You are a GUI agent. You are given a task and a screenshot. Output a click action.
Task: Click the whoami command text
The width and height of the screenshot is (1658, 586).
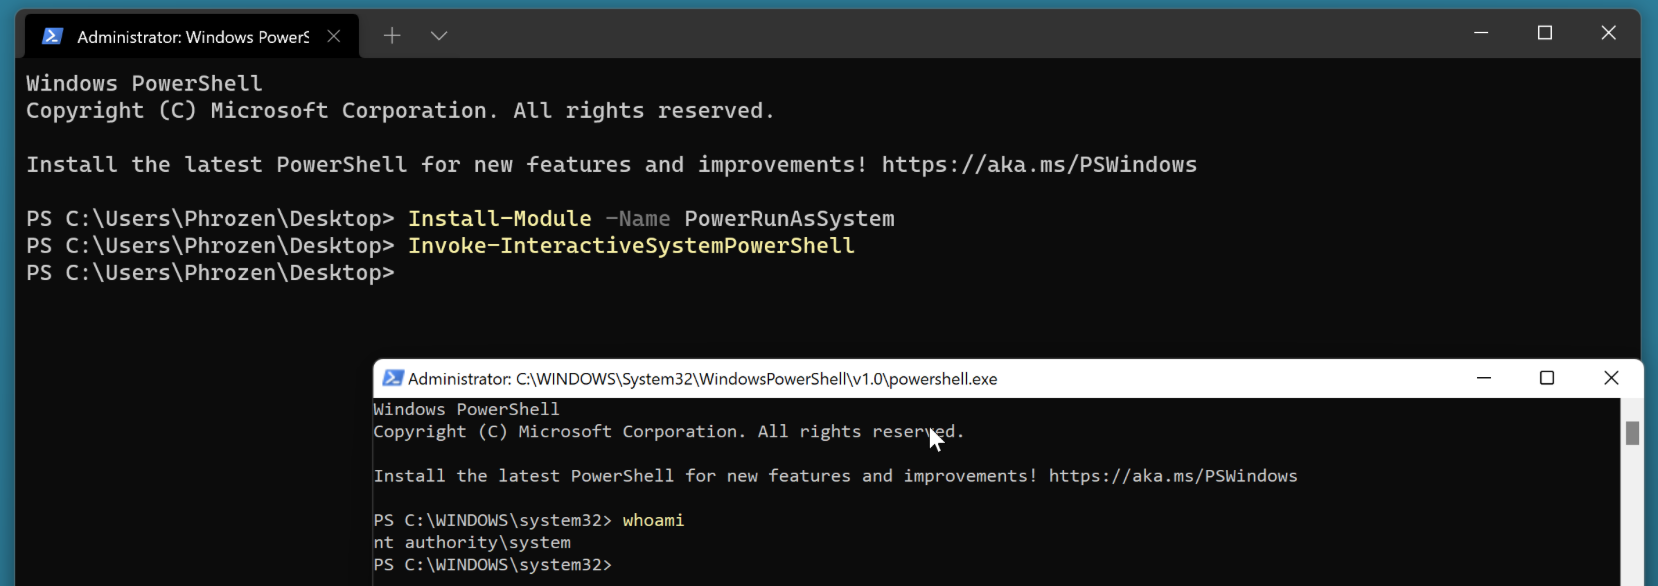click(x=653, y=520)
